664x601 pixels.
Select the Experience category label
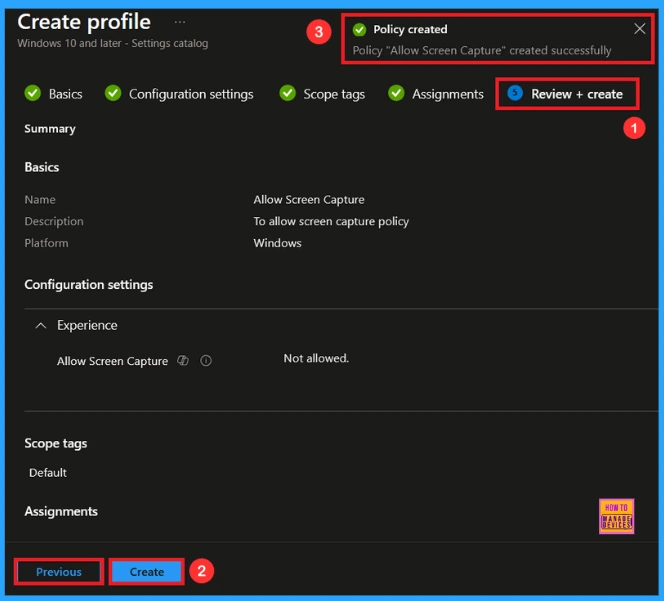tap(87, 325)
